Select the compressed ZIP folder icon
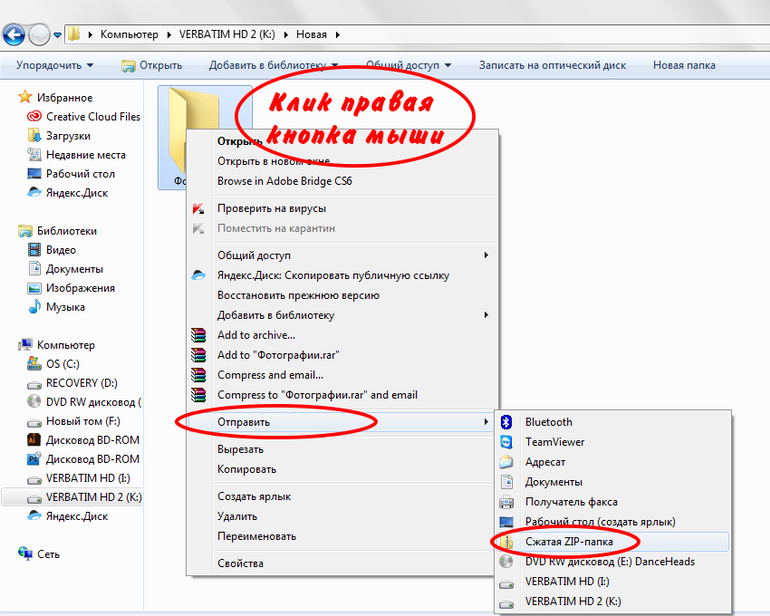The image size is (770, 616). (506, 541)
